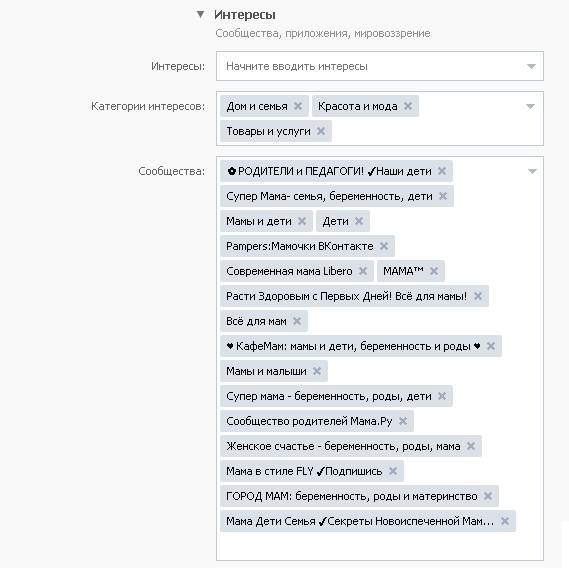Delete 'Pampers:Мамочки ВКонтакте' community tag
569x568 pixels.
point(384,246)
